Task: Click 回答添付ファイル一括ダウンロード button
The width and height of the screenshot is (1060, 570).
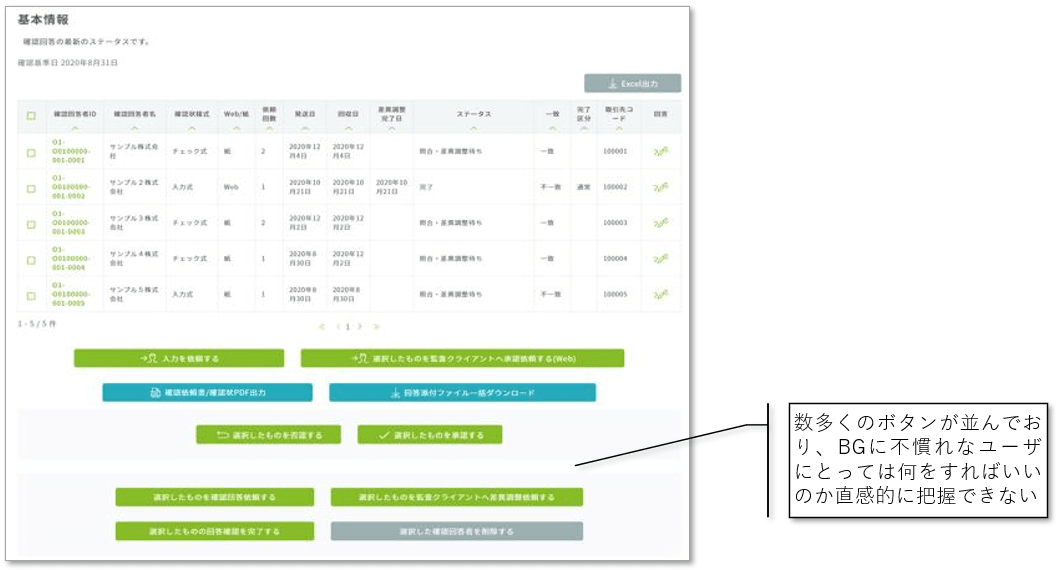Action: coord(462,393)
